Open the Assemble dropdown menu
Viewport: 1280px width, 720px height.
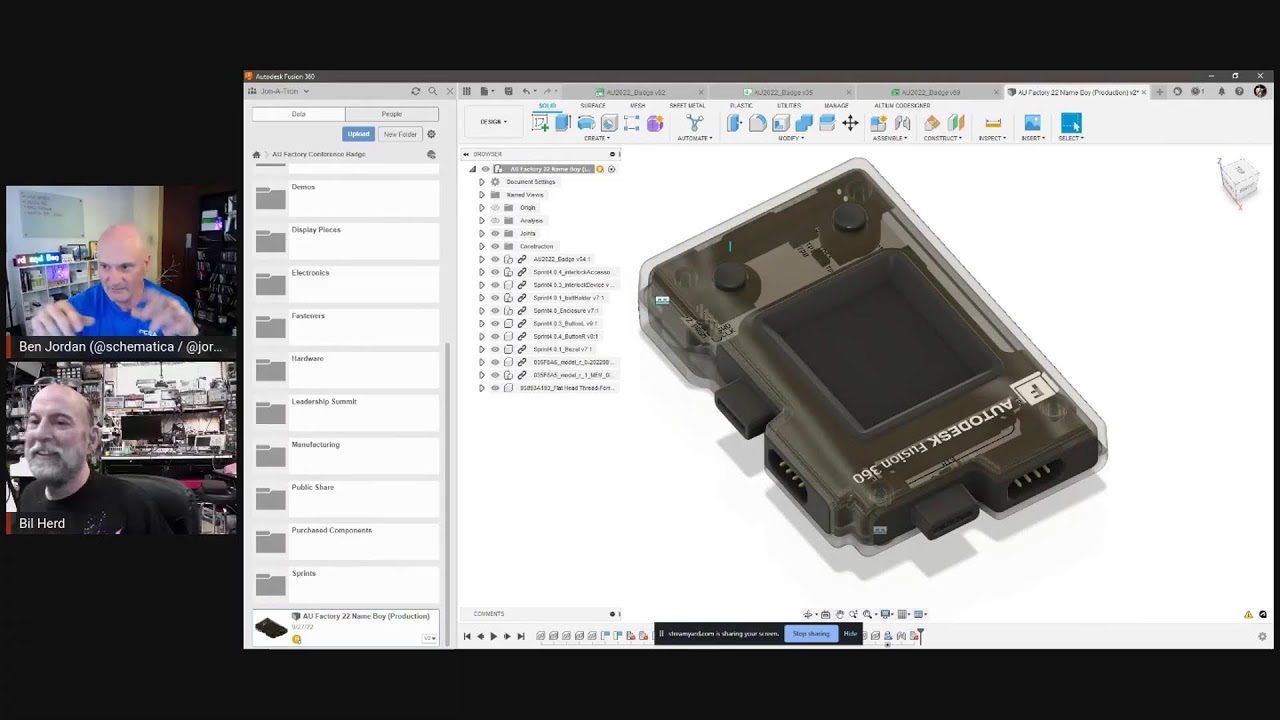(890, 138)
